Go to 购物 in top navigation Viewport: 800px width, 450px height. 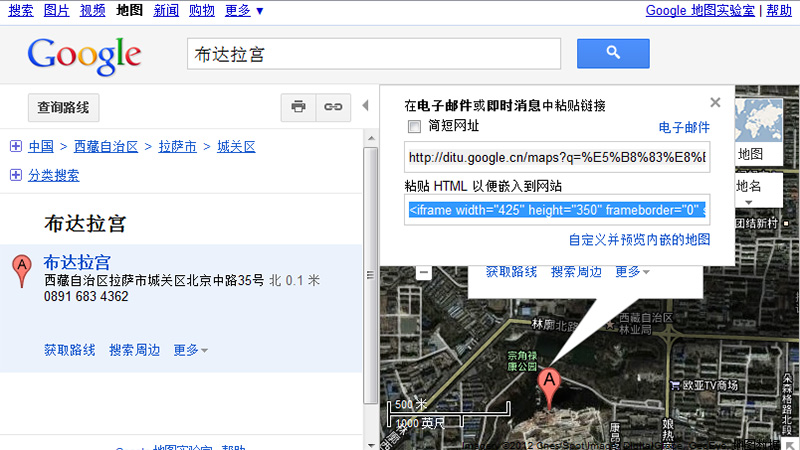tap(202, 10)
